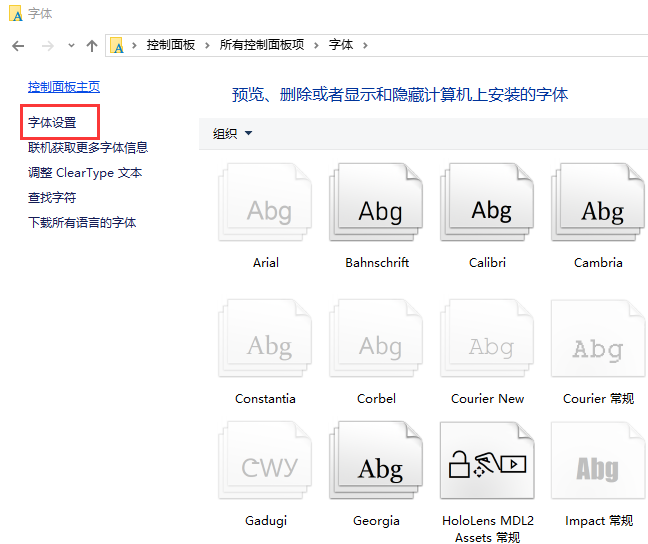The height and width of the screenshot is (544, 648).
Task: Select the Constantia font icon
Action: tap(265, 338)
